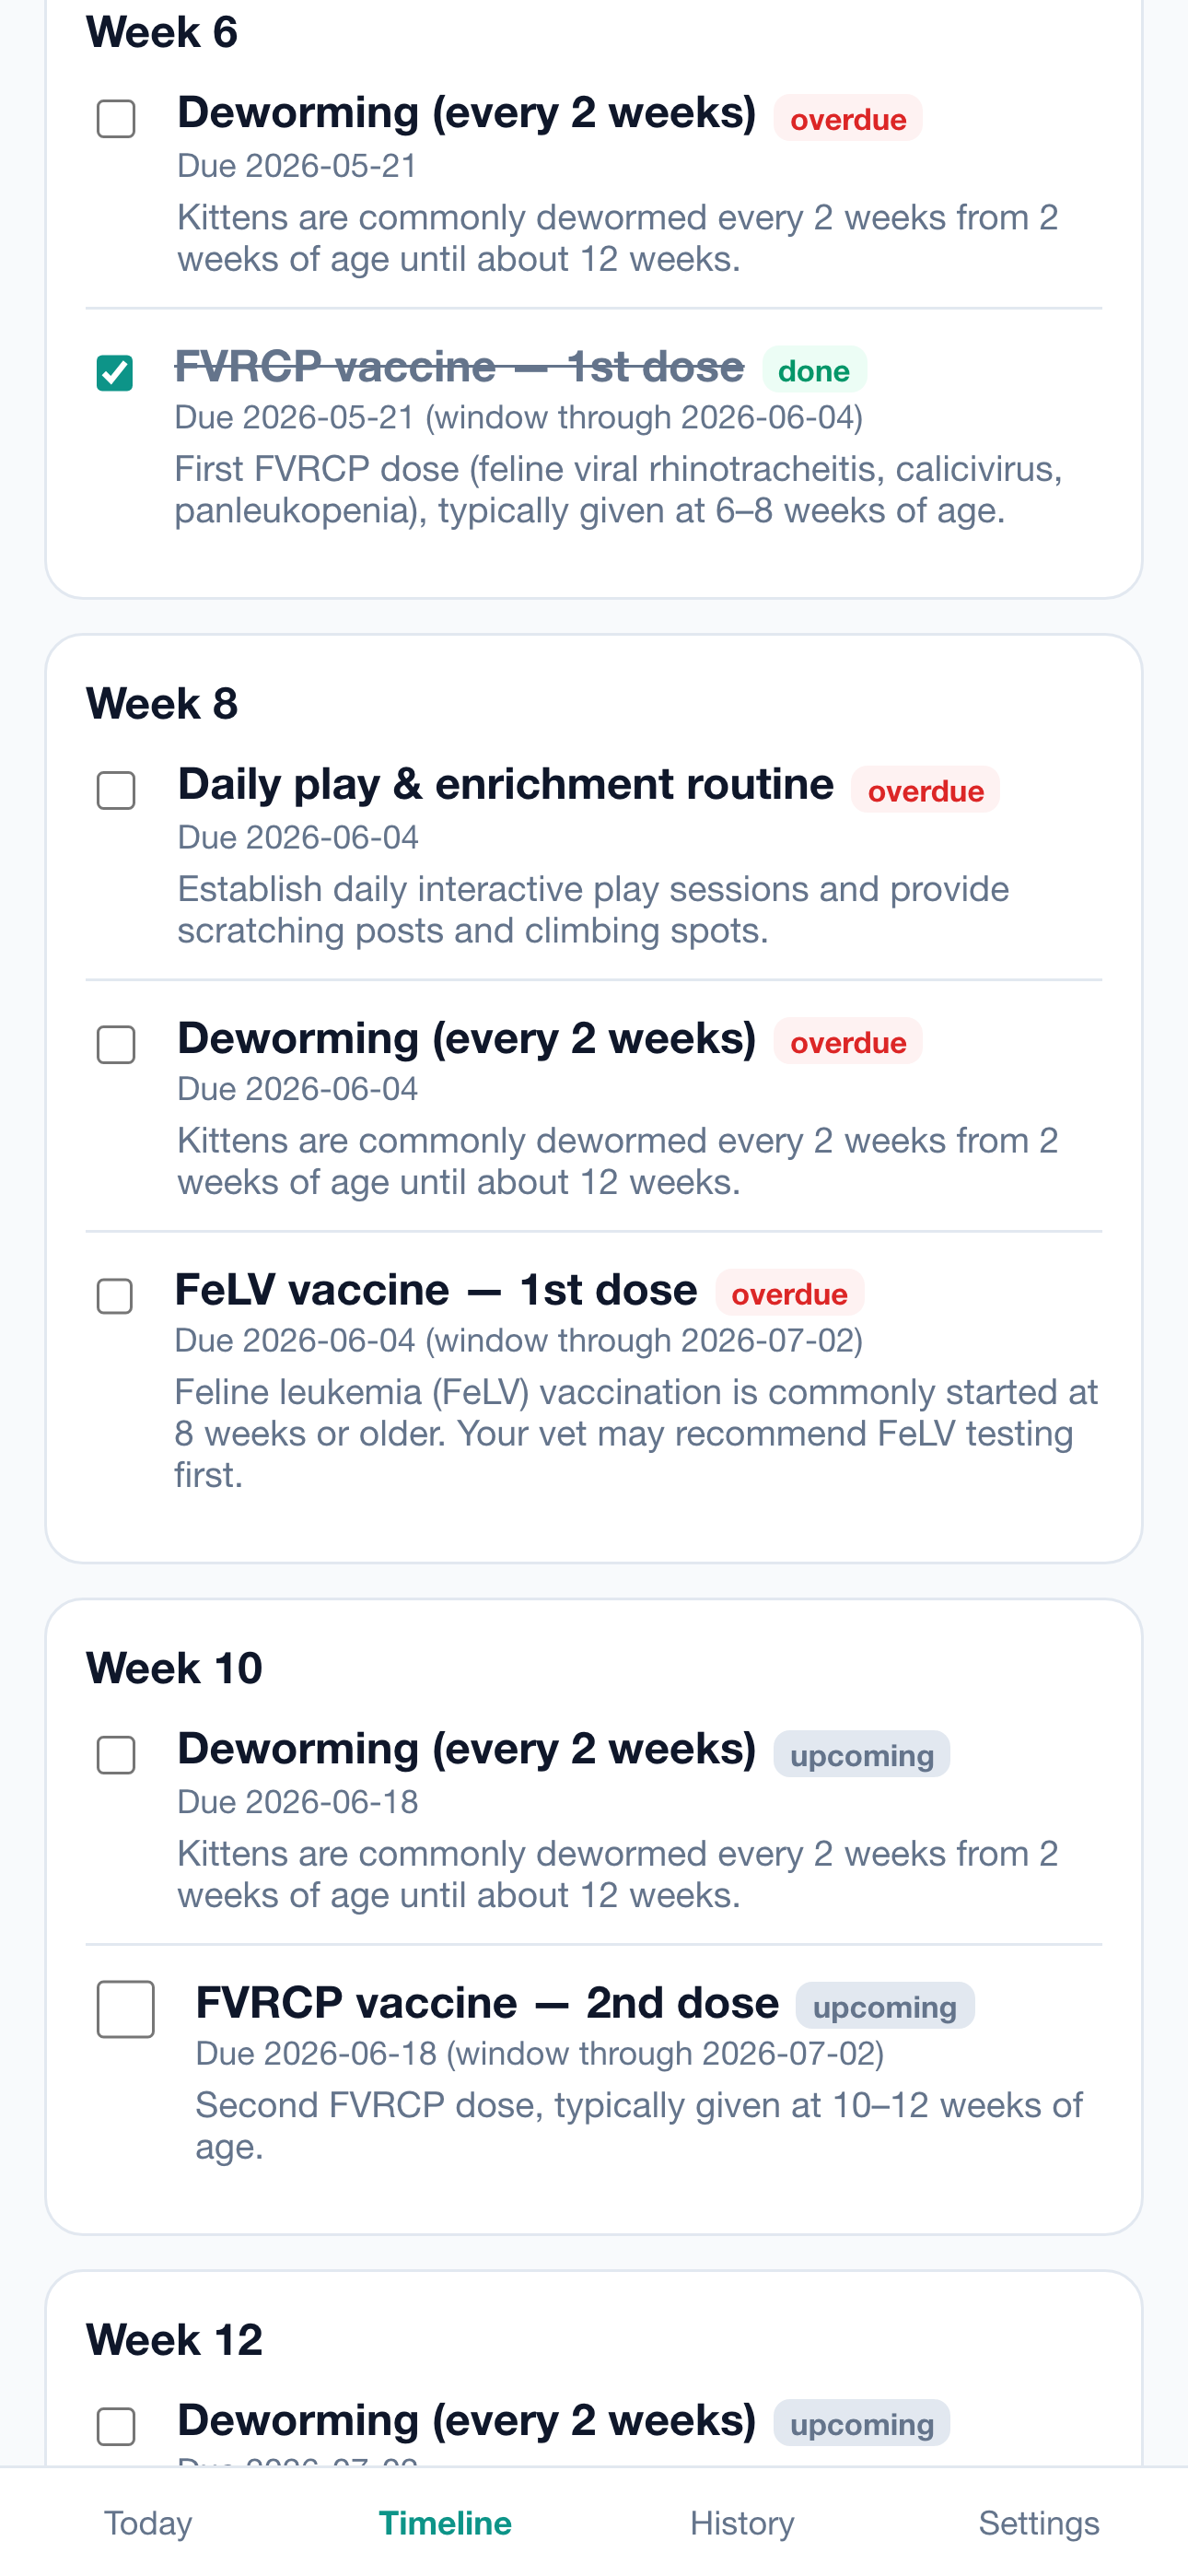Uncheck FVRCP vaccine 1st dose
Screen dimensions: 1188x2576
coord(115,372)
